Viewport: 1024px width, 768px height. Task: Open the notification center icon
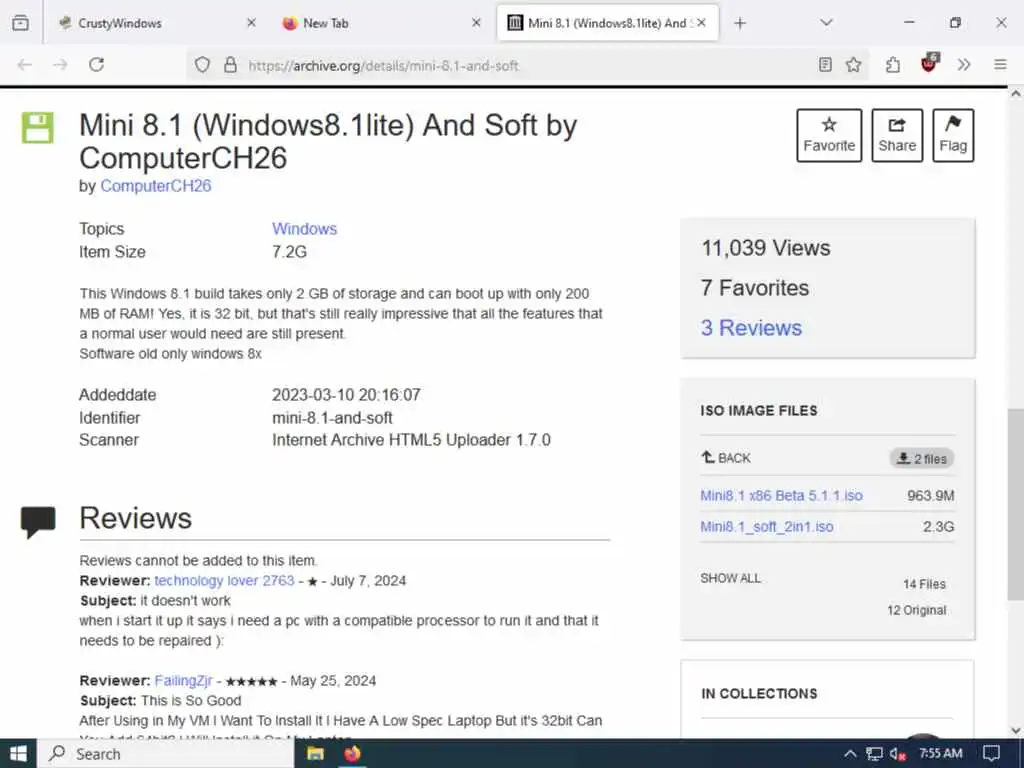(991, 754)
